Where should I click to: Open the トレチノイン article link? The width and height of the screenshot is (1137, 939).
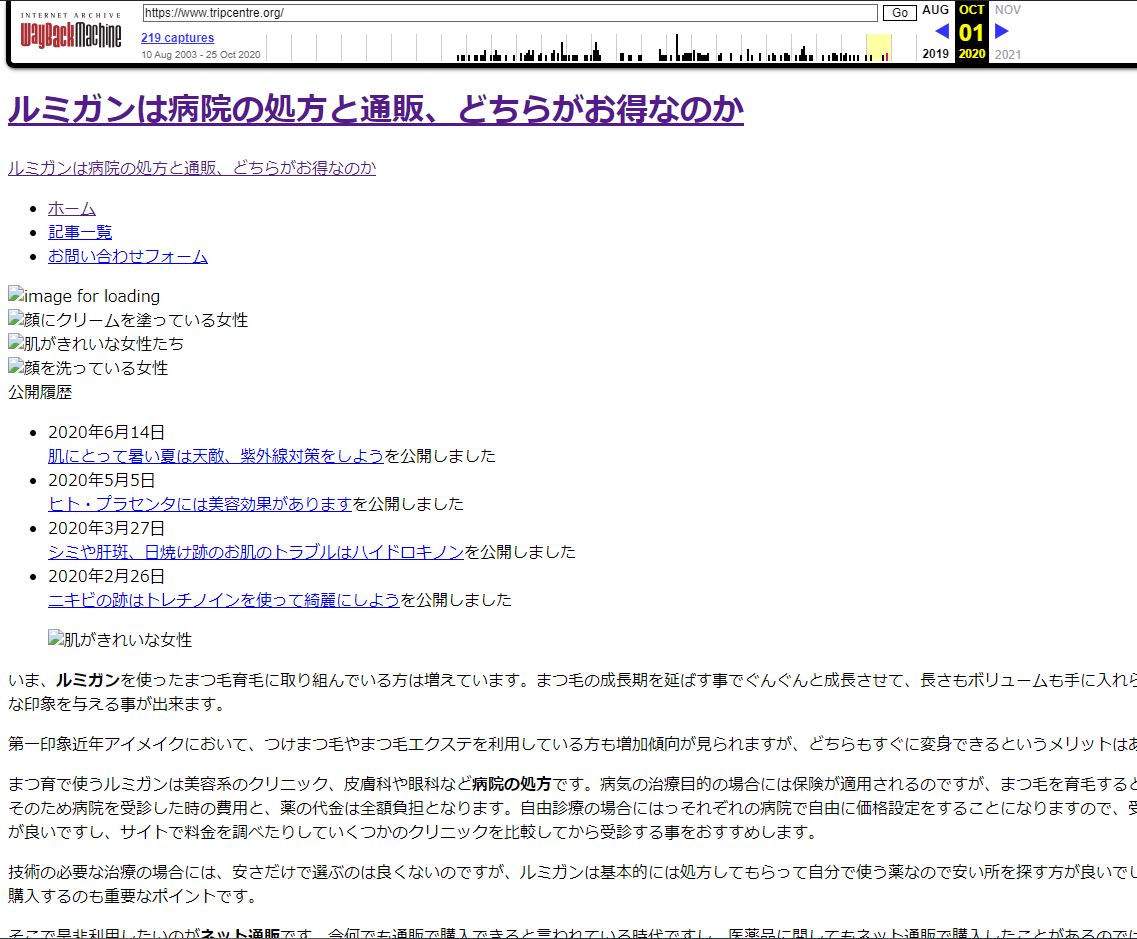tap(224, 600)
